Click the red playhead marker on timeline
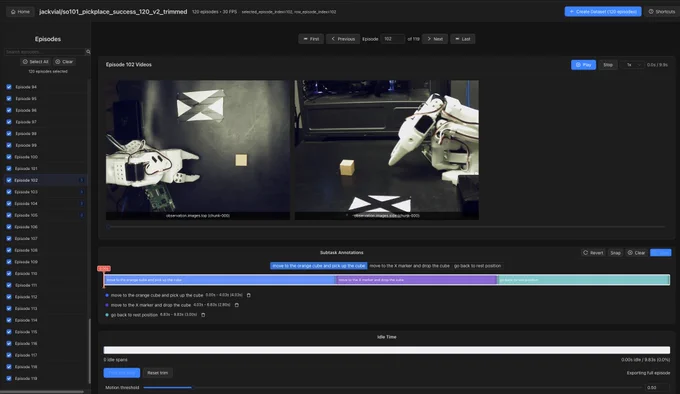 [x=104, y=269]
